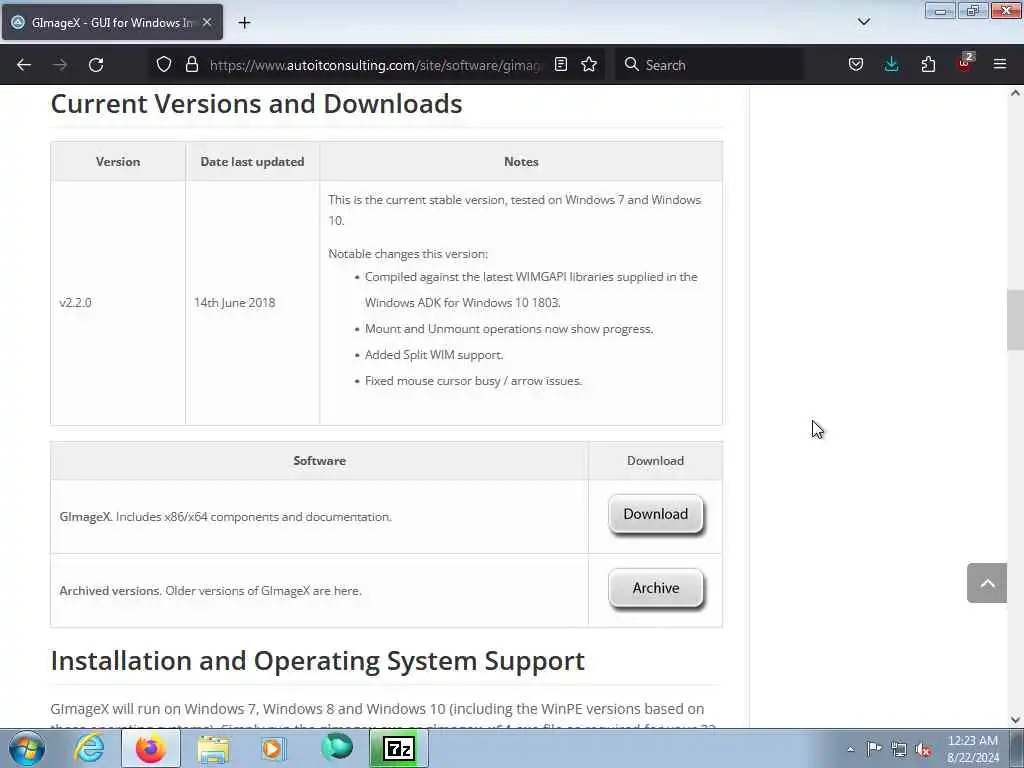Go back to the previous page
Image resolution: width=1024 pixels, height=768 pixels.
click(24, 65)
